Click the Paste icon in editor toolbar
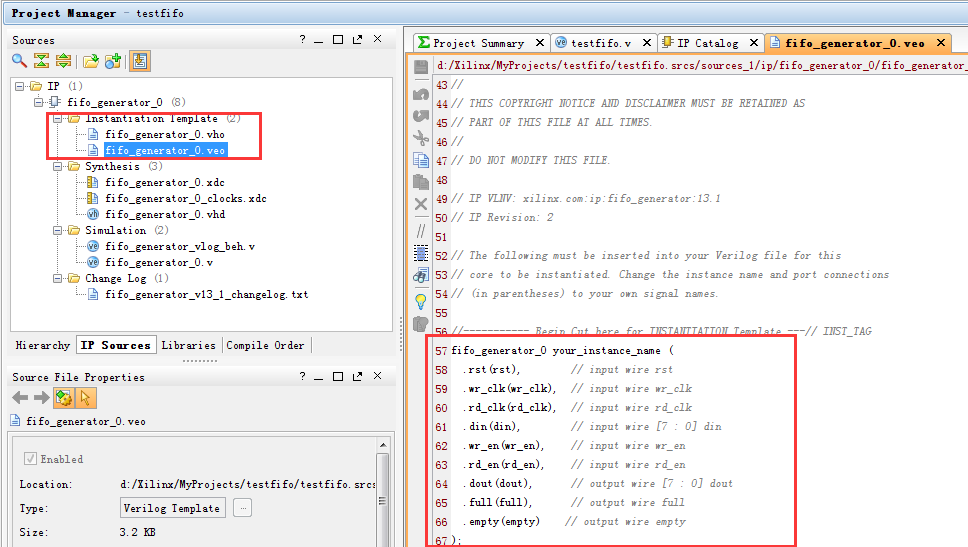 (x=421, y=182)
